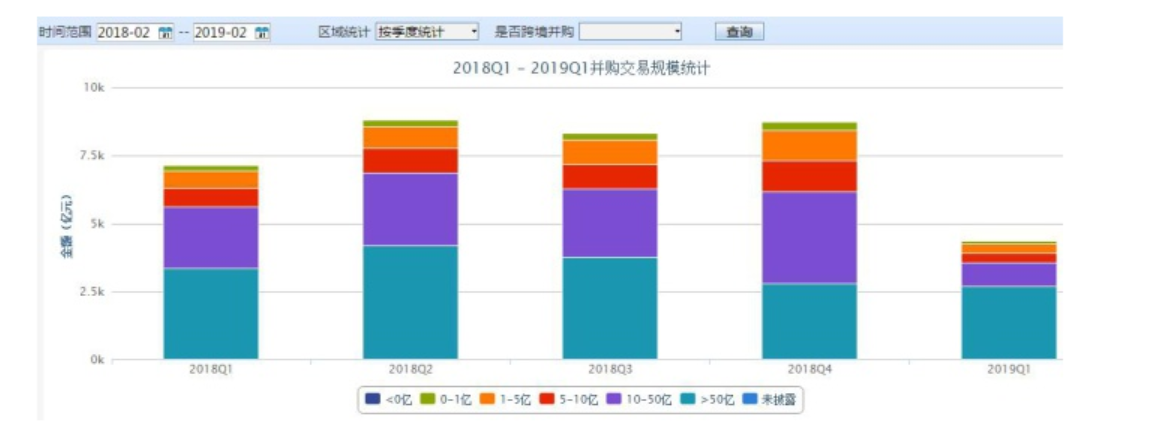Viewport: 1149px width, 435px height.
Task: Toggle the 5-10亿 legend item
Action: coord(572,399)
